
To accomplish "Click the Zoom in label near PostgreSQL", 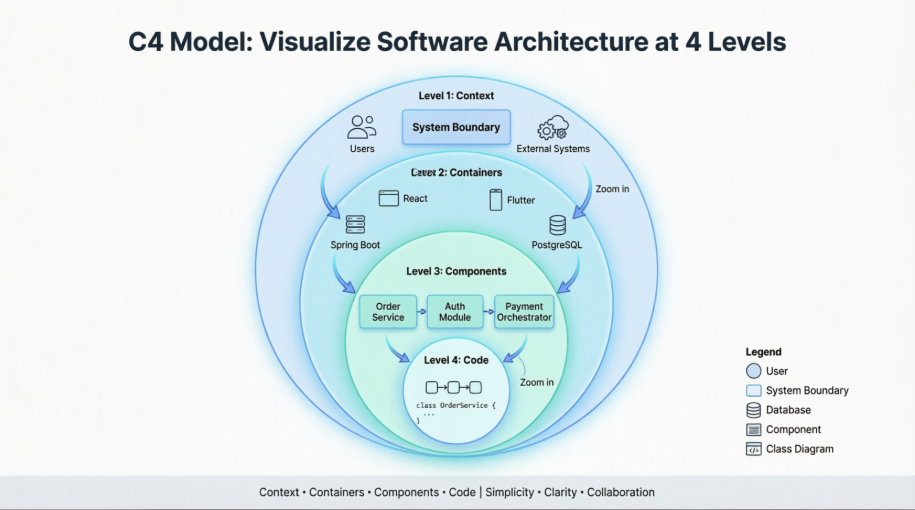I will pos(612,189).
